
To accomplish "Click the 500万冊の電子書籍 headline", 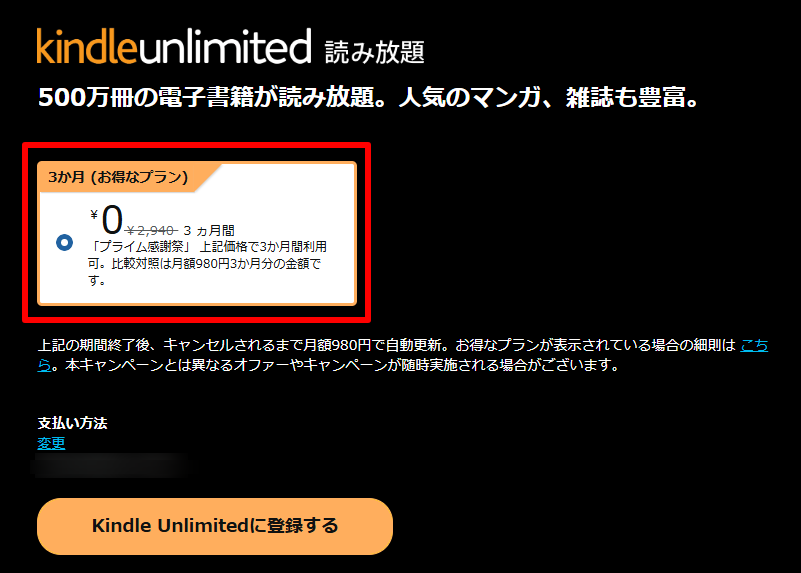I will point(368,97).
